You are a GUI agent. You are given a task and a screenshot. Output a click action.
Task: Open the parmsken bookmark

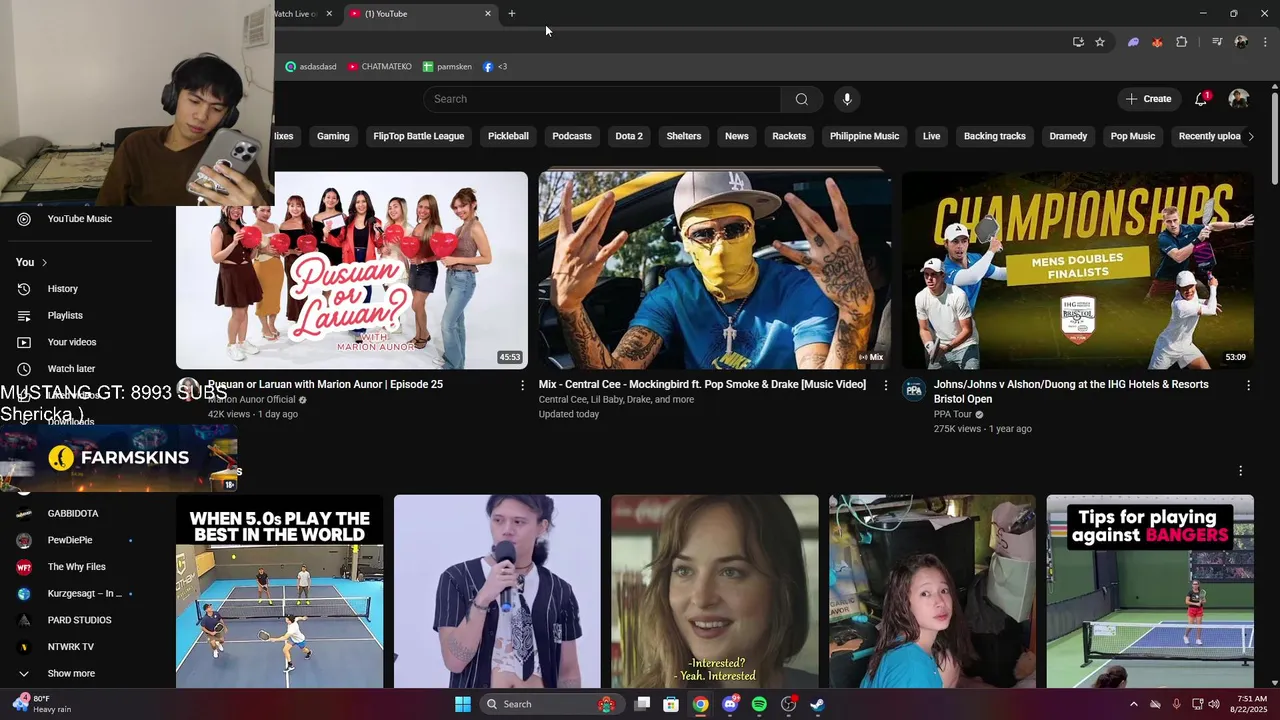447,67
